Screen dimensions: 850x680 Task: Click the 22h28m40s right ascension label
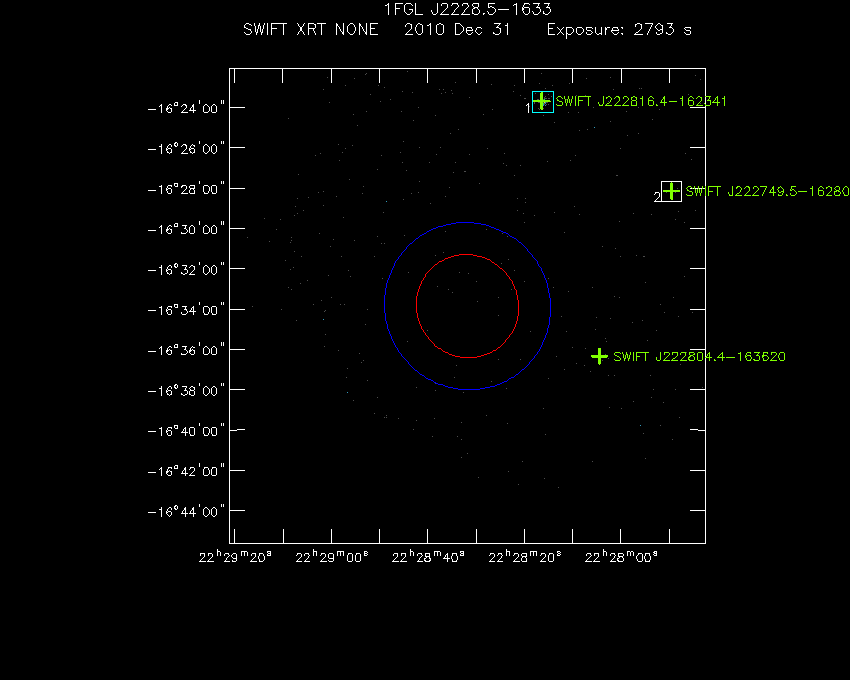coord(428,557)
